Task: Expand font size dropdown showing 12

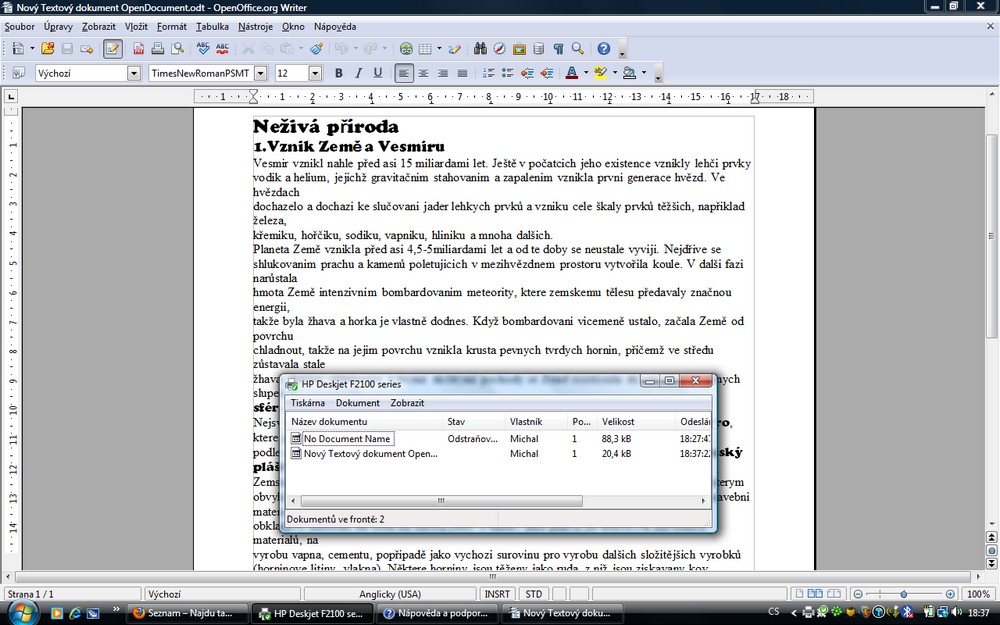Action: point(315,73)
